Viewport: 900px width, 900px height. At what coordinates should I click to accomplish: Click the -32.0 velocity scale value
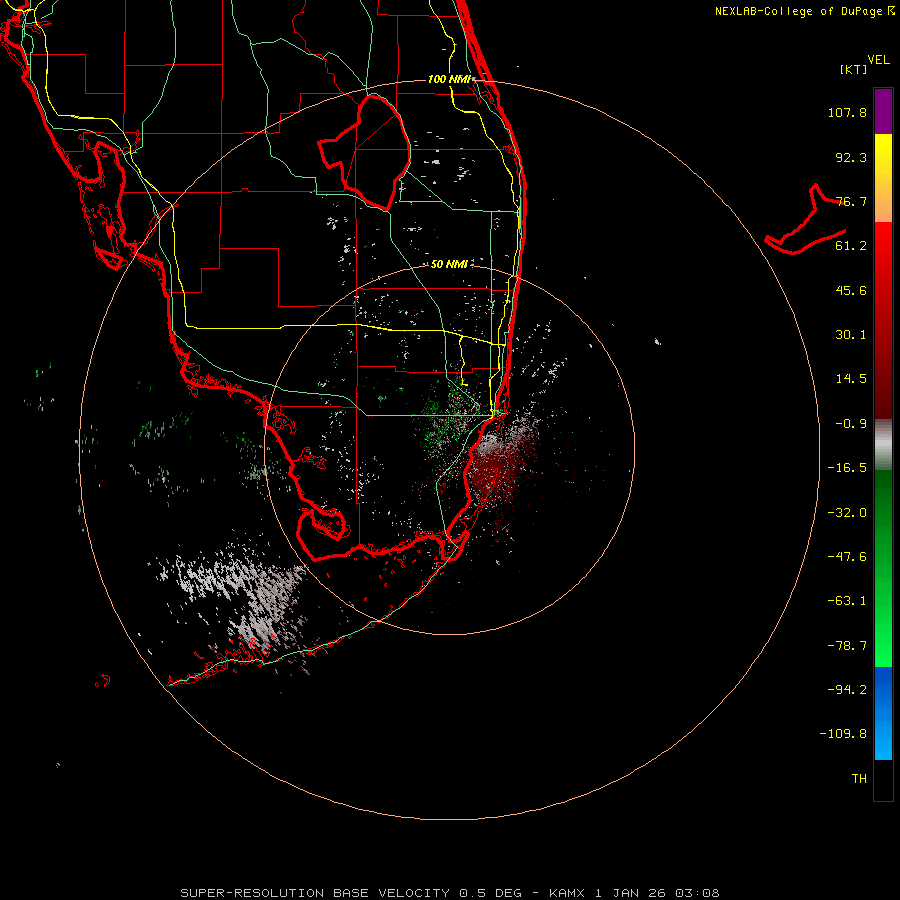click(847, 513)
